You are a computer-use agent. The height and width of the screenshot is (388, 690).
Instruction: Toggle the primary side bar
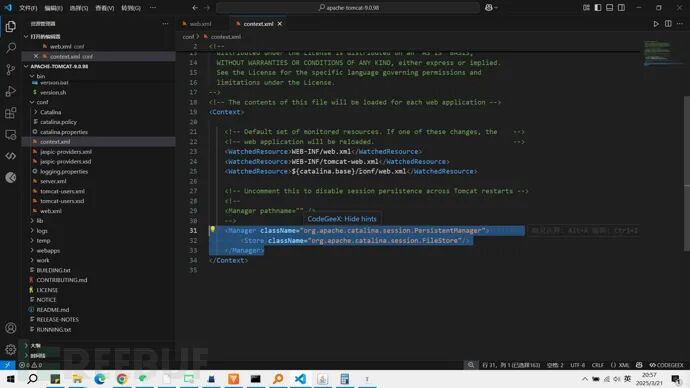point(598,7)
